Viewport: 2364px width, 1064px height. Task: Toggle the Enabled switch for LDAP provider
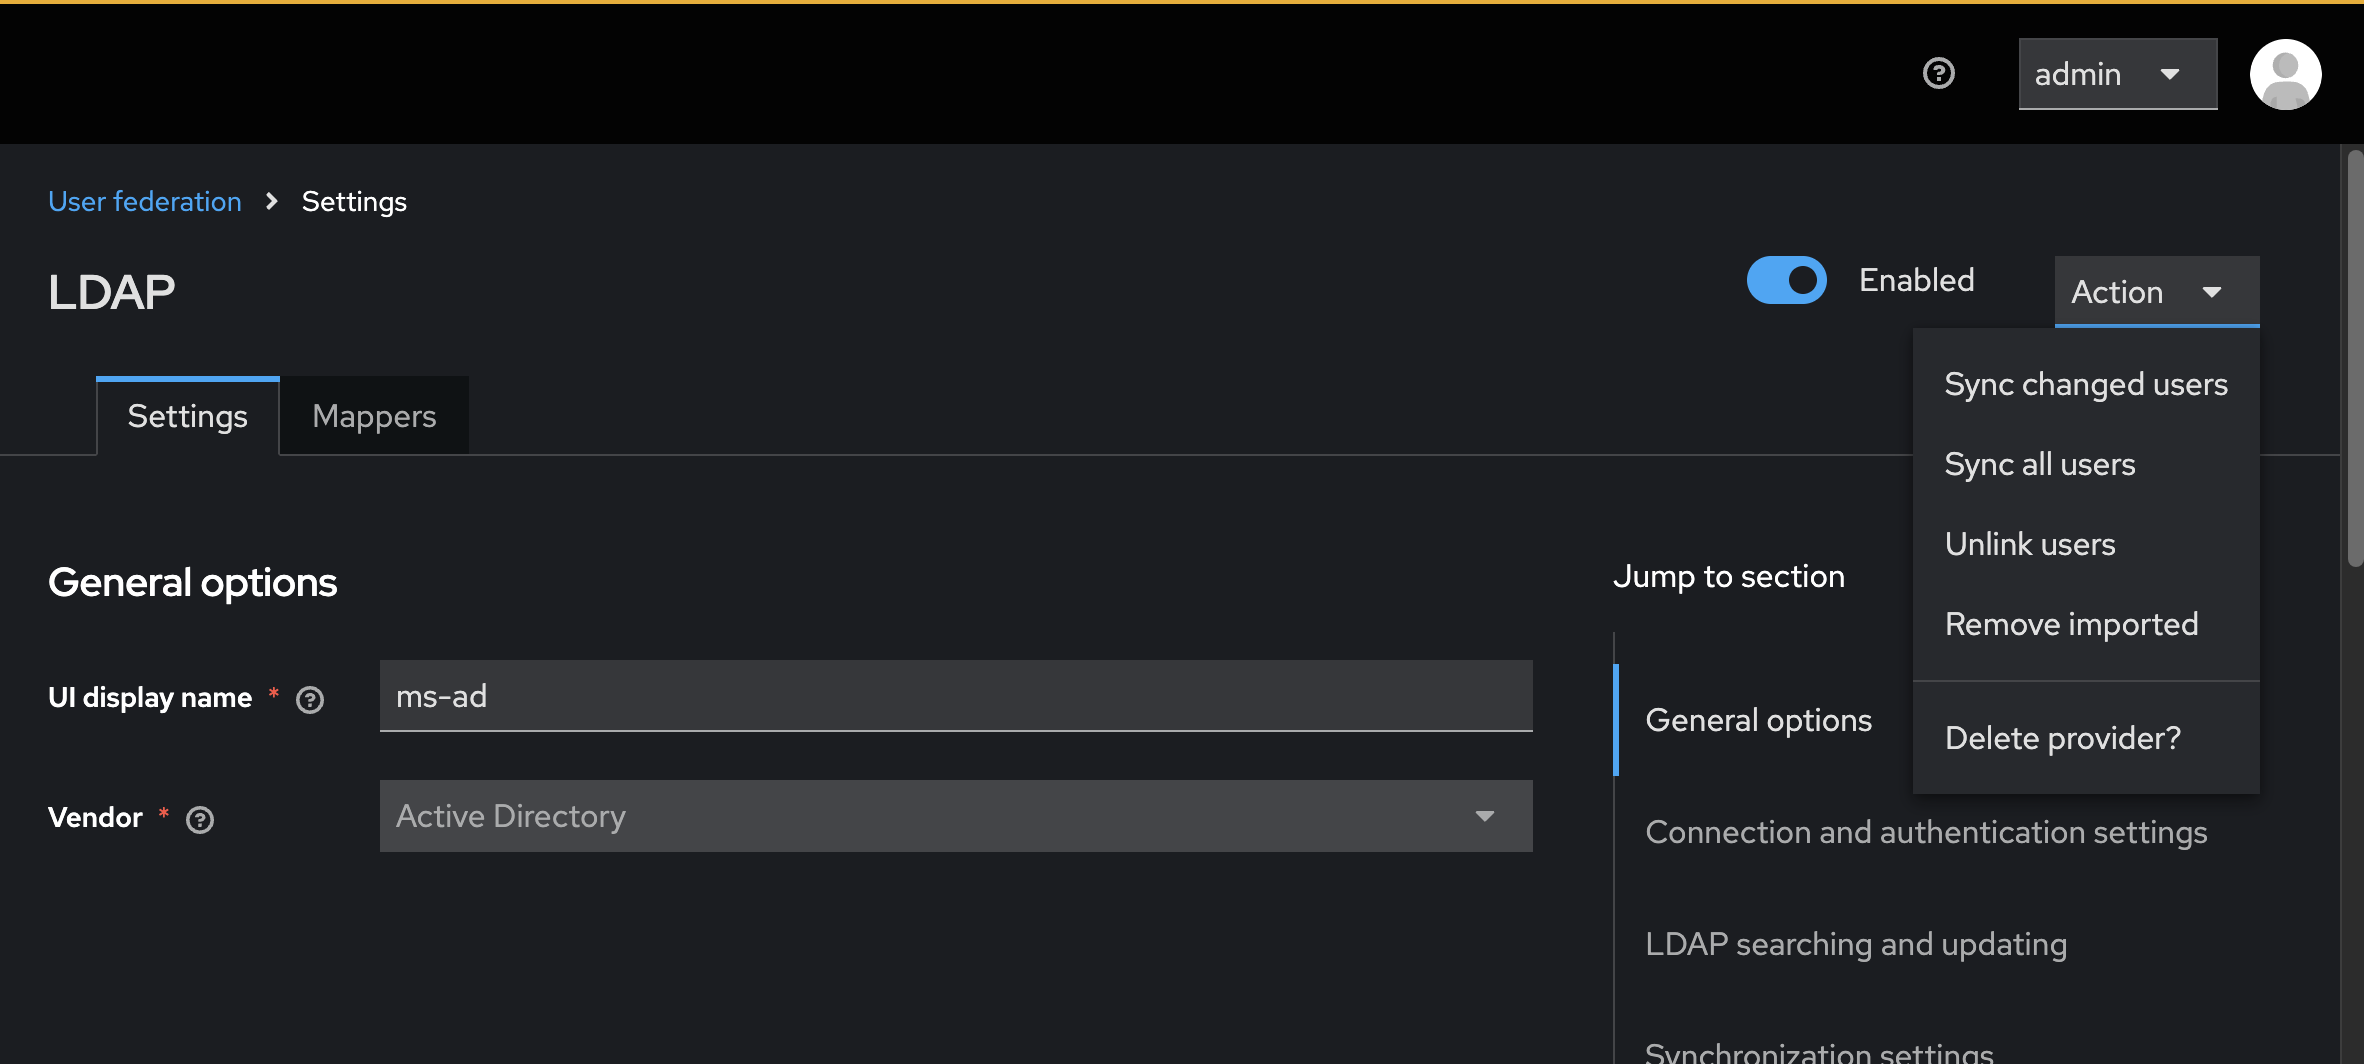pos(1786,281)
